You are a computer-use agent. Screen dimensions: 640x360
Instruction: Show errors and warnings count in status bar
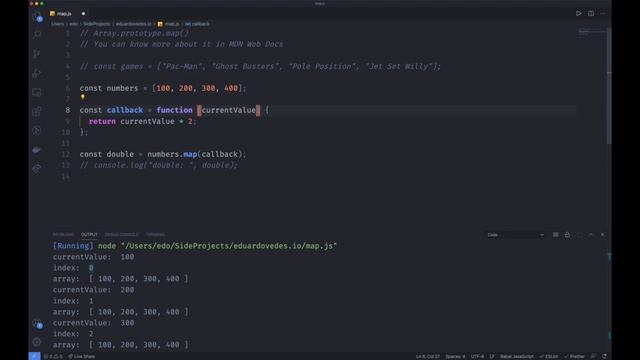(x=53, y=356)
